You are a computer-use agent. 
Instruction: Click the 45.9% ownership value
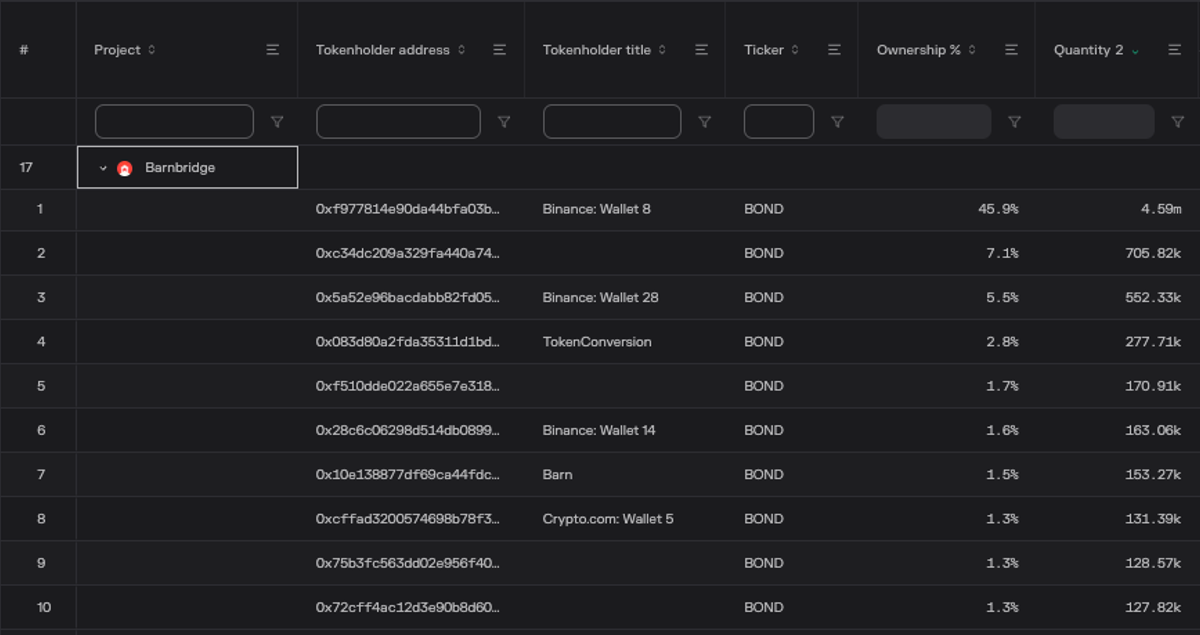998,209
